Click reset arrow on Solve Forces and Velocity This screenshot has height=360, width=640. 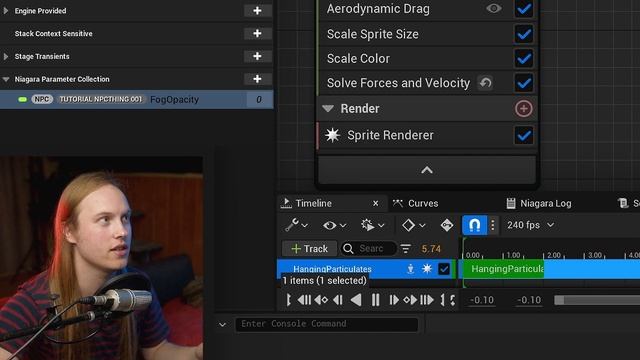[485, 83]
